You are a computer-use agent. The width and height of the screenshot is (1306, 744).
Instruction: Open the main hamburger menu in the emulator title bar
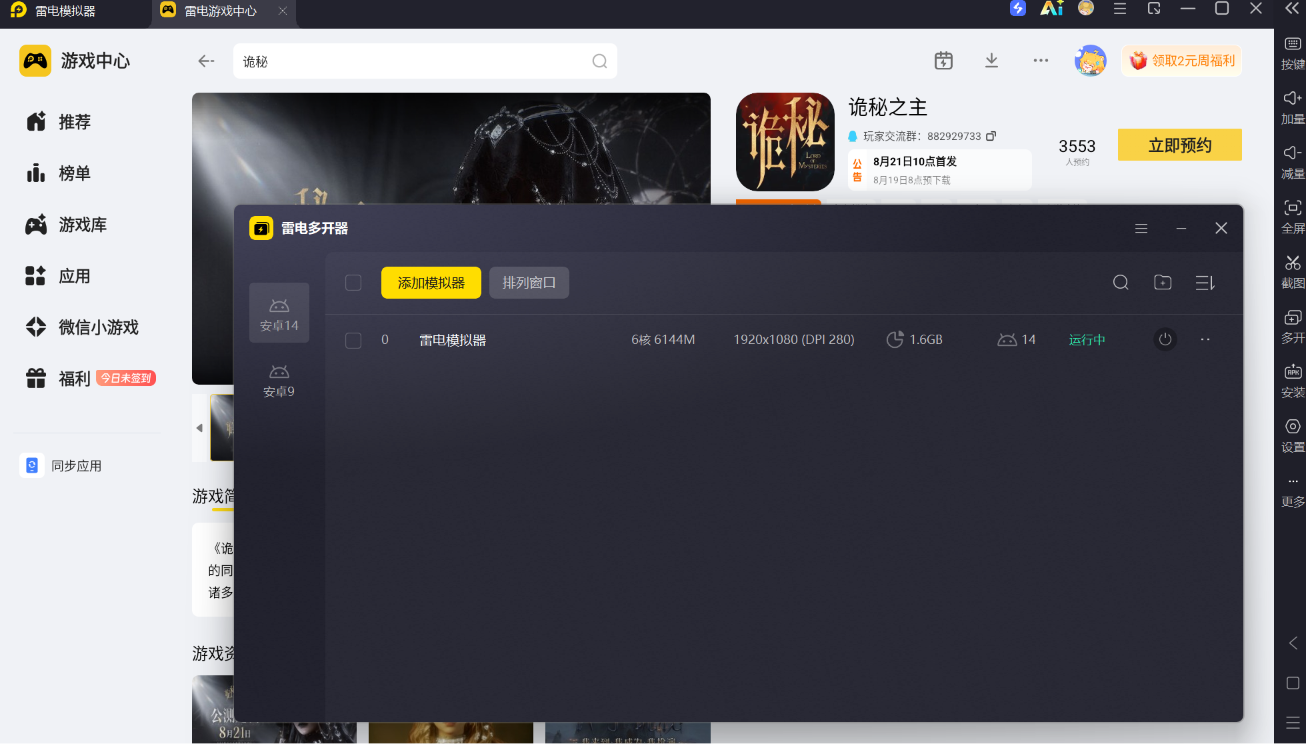pos(1120,9)
